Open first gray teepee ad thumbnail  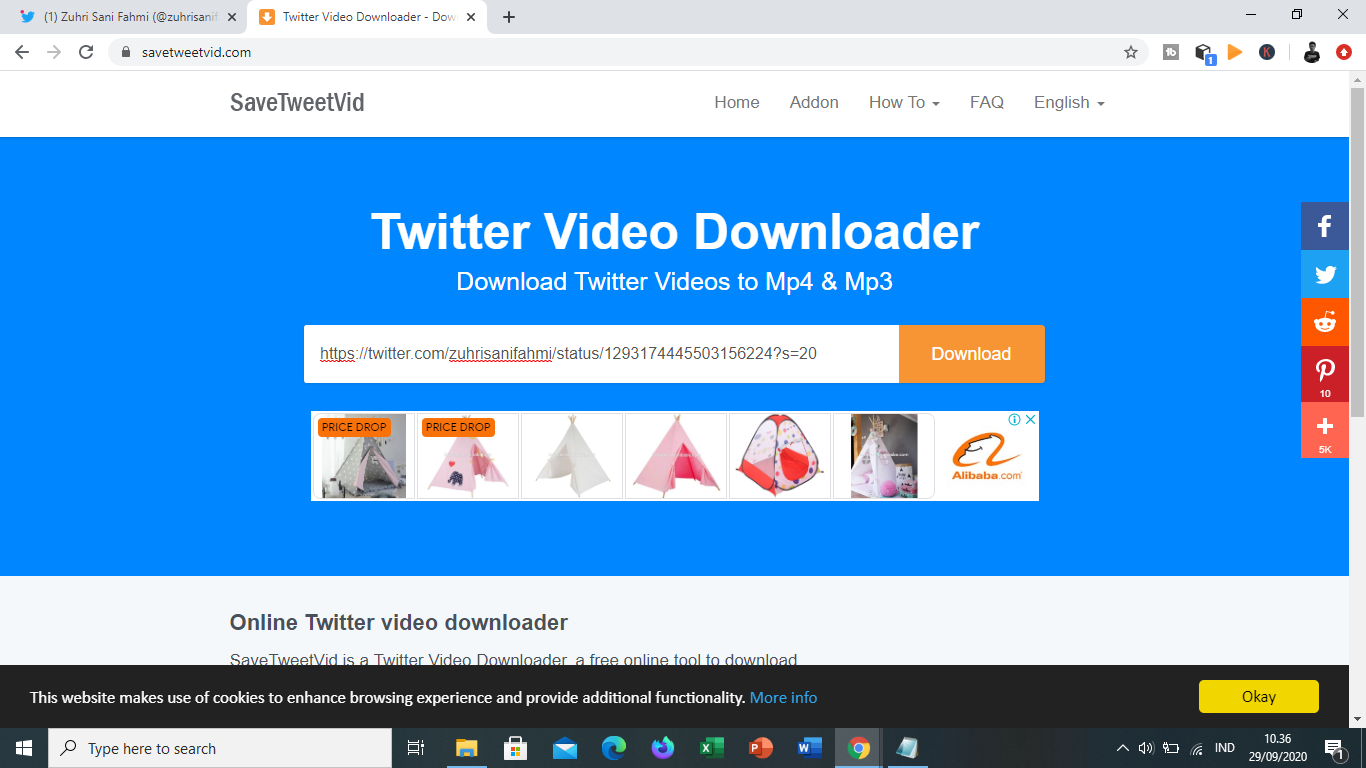click(x=363, y=456)
